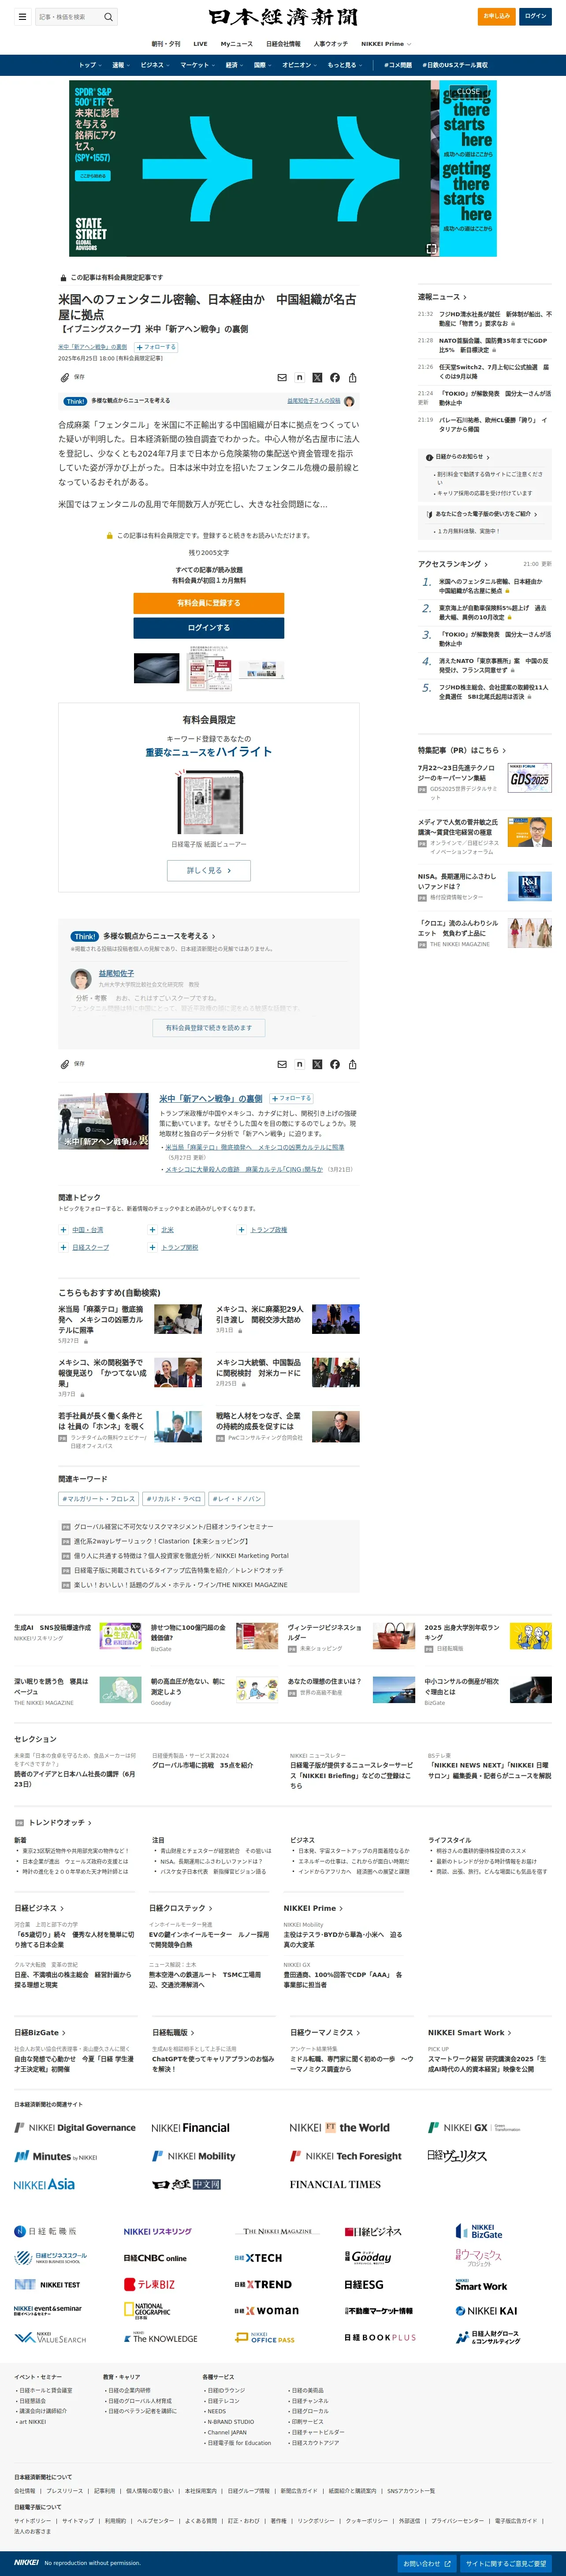
Task: Expand the 国際 navigation dropdown
Action: click(x=261, y=65)
